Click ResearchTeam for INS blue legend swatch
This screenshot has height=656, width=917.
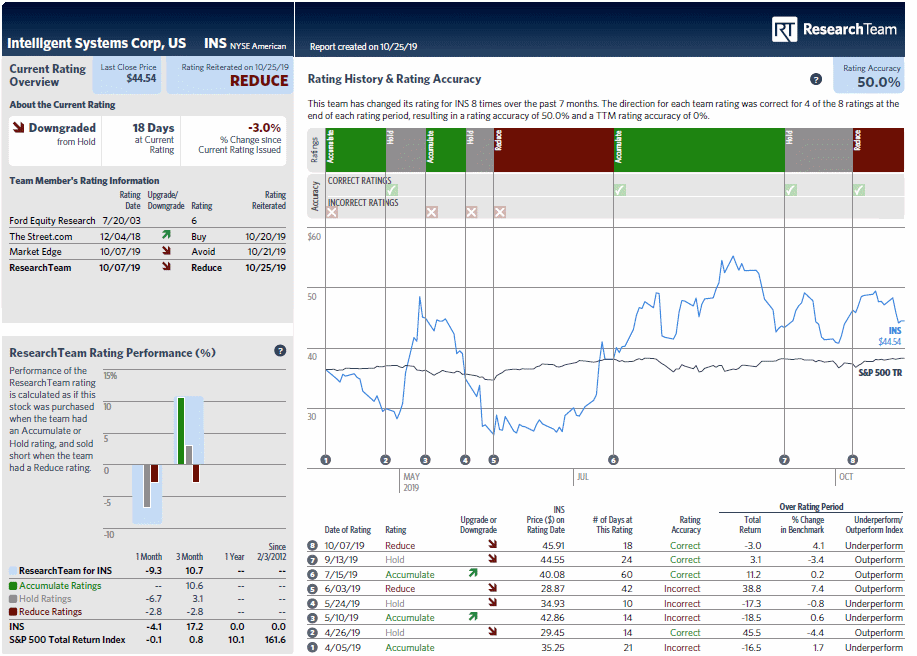[x=13, y=571]
